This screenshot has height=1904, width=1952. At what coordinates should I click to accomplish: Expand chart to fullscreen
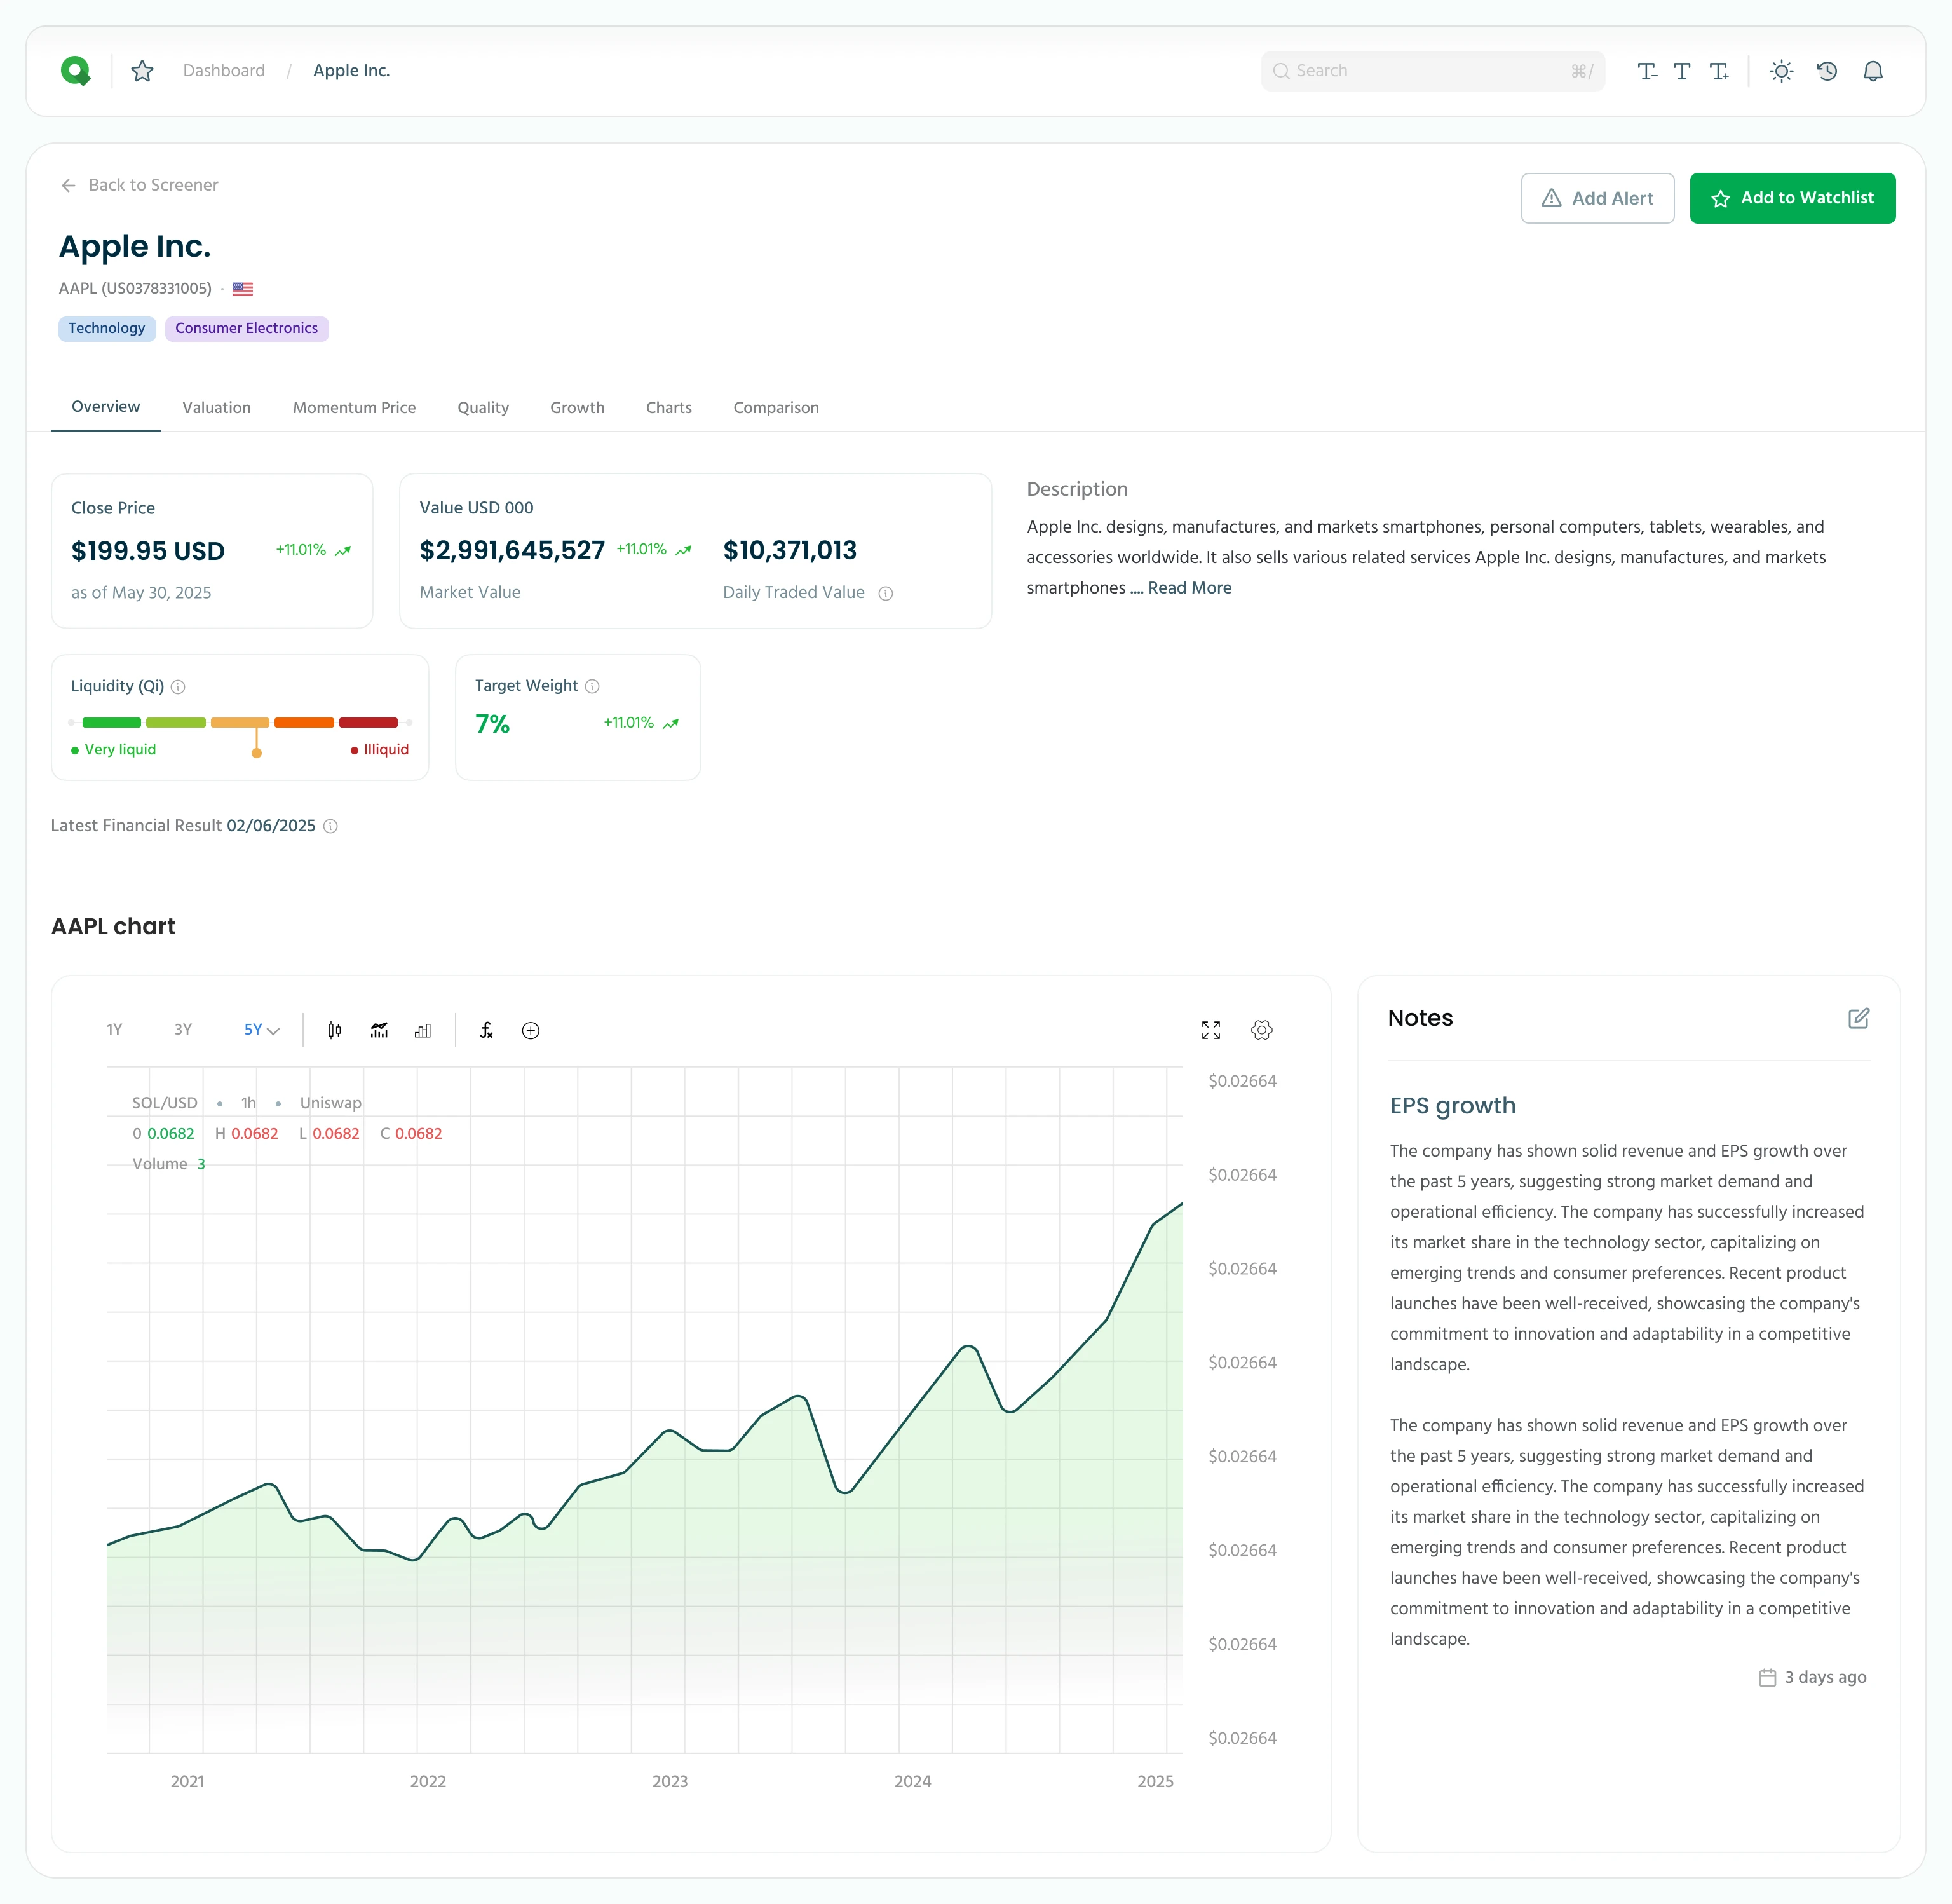tap(1211, 1030)
